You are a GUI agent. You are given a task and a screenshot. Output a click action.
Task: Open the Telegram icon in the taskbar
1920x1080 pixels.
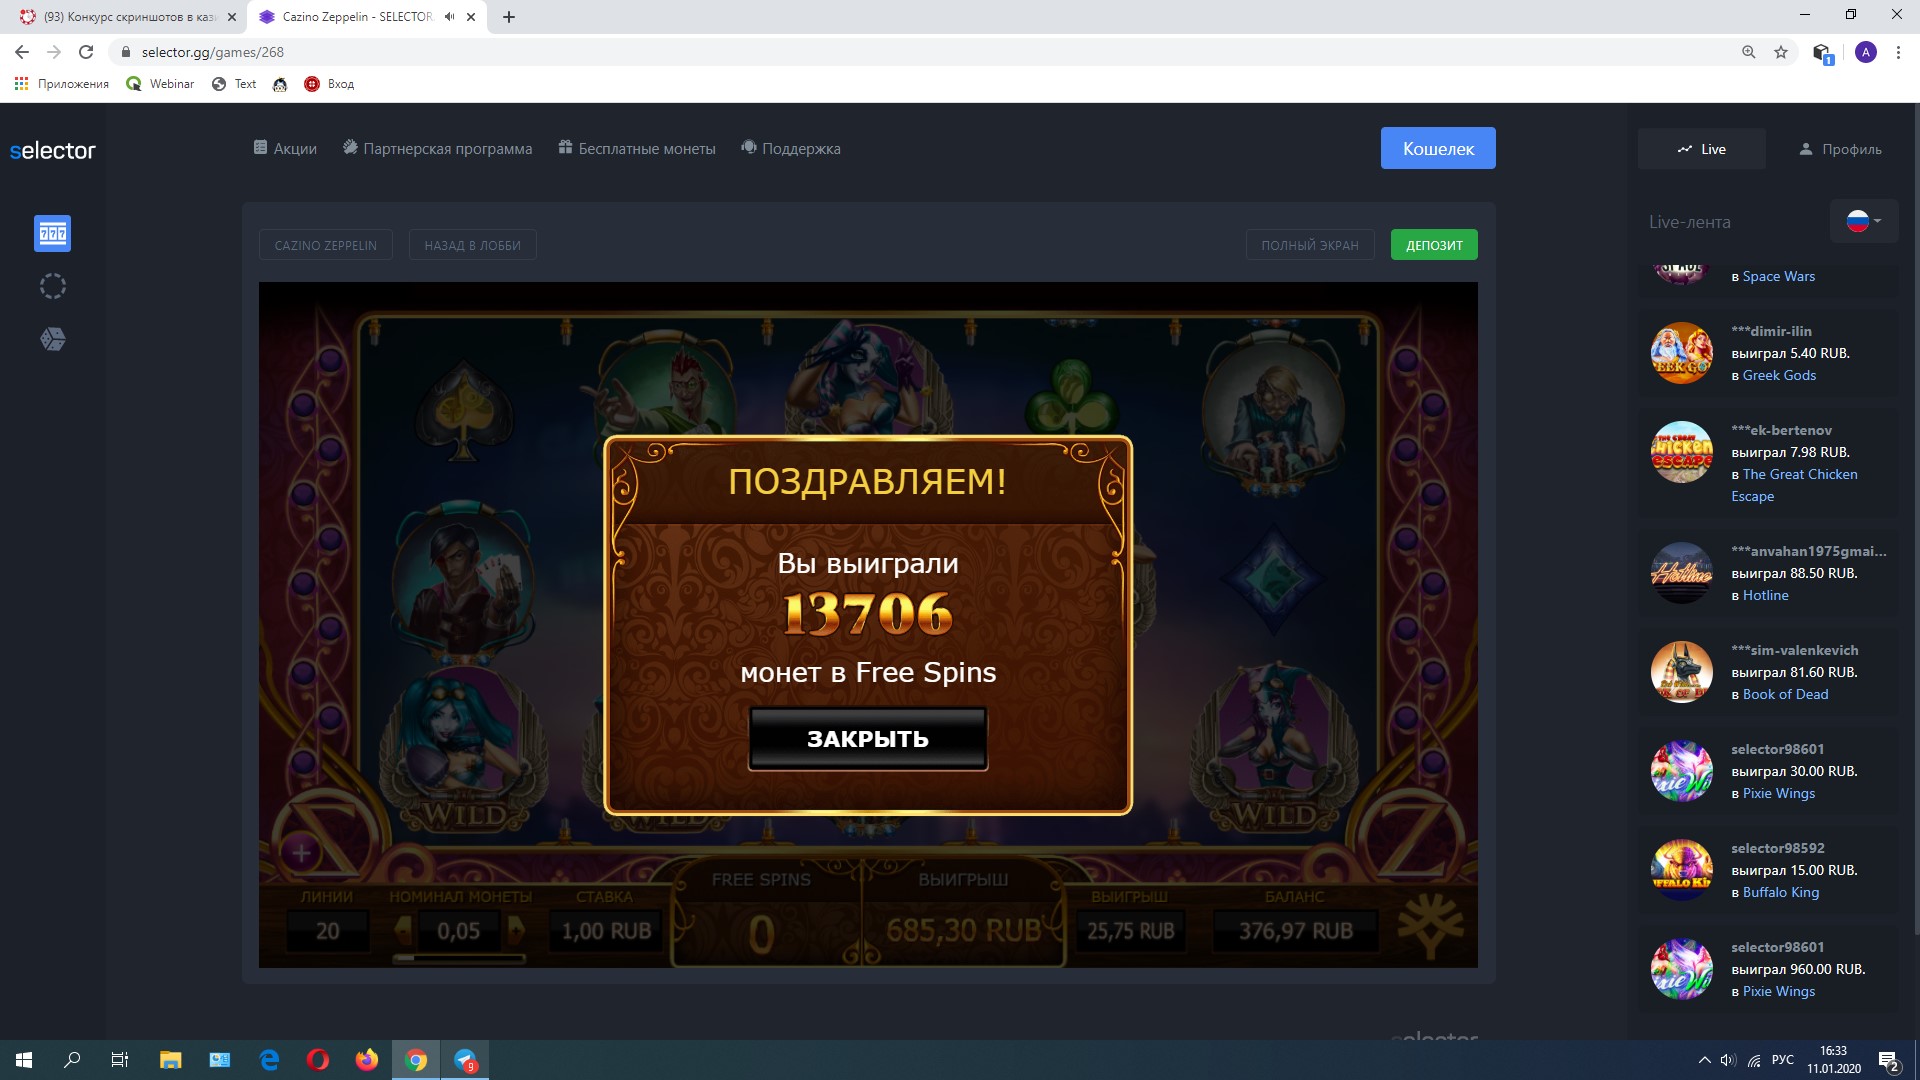click(x=465, y=1060)
